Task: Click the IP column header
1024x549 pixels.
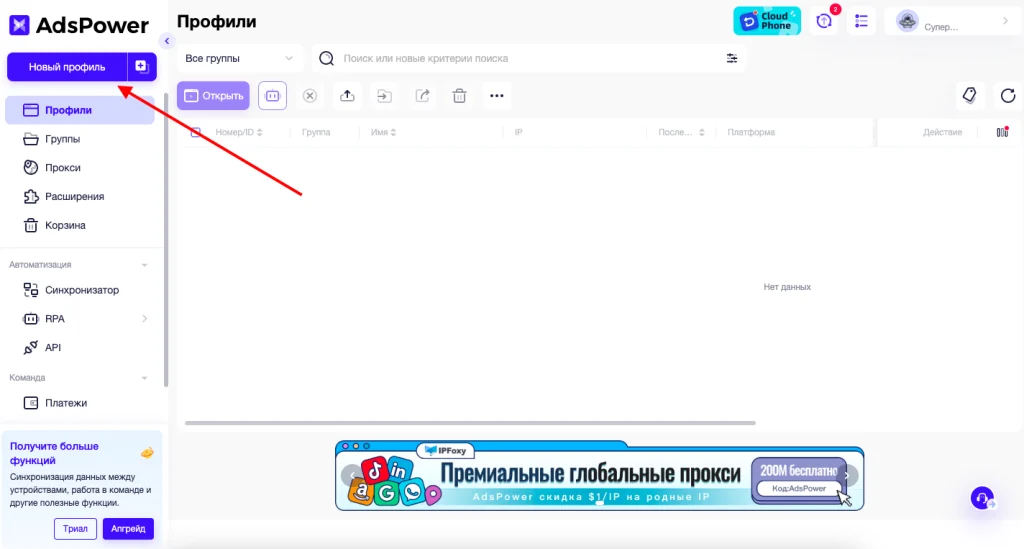Action: (518, 132)
